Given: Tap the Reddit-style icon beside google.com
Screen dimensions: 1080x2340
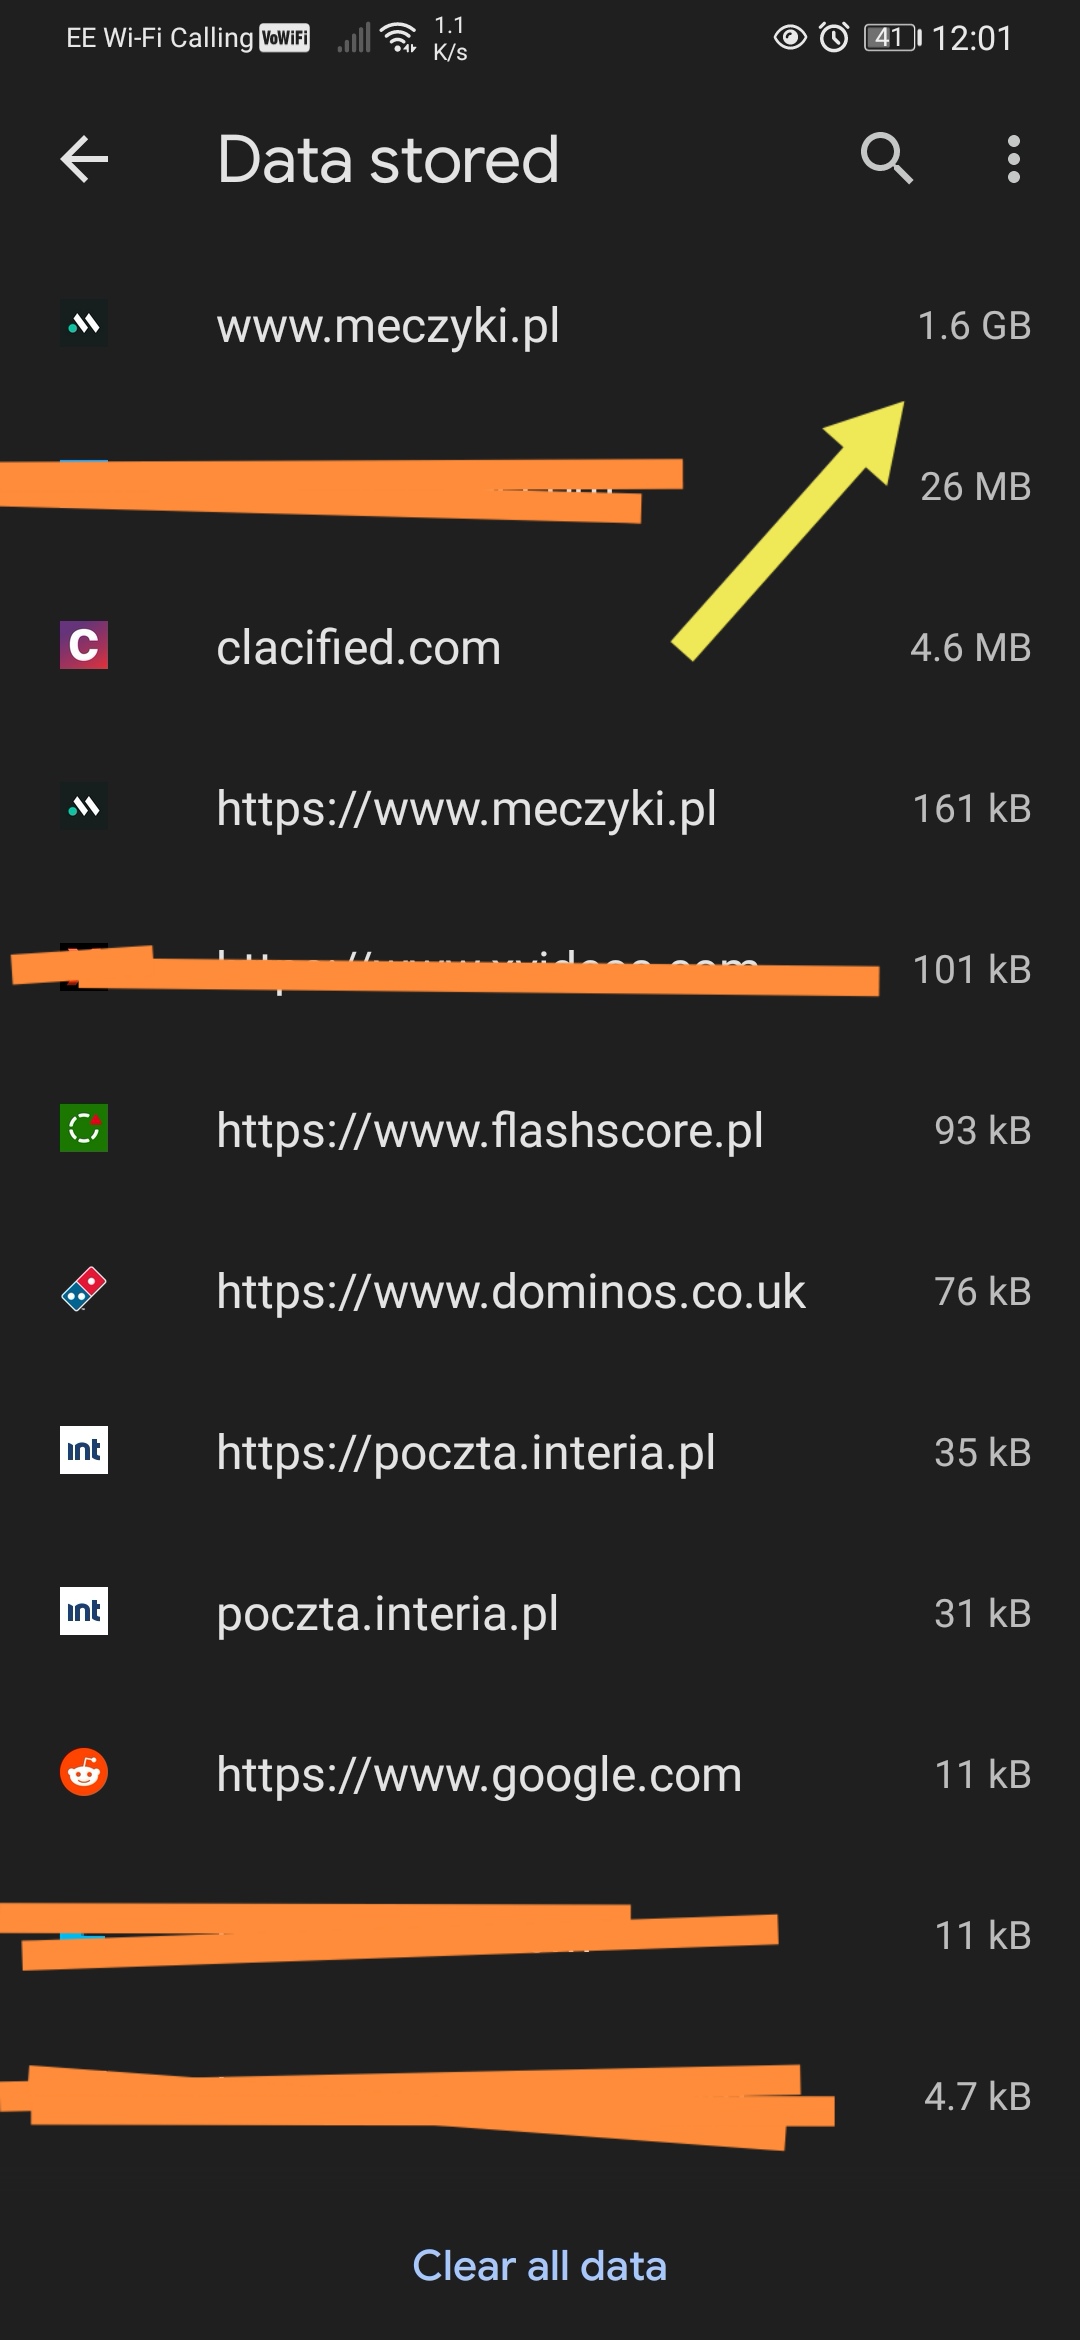Looking at the screenshot, I should 84,1773.
